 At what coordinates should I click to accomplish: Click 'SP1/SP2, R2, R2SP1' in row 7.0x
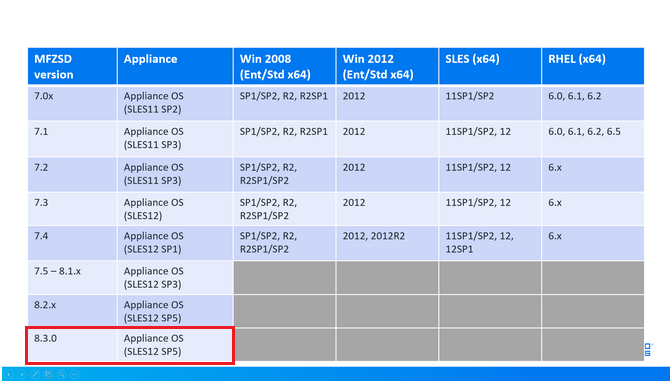coord(285,103)
